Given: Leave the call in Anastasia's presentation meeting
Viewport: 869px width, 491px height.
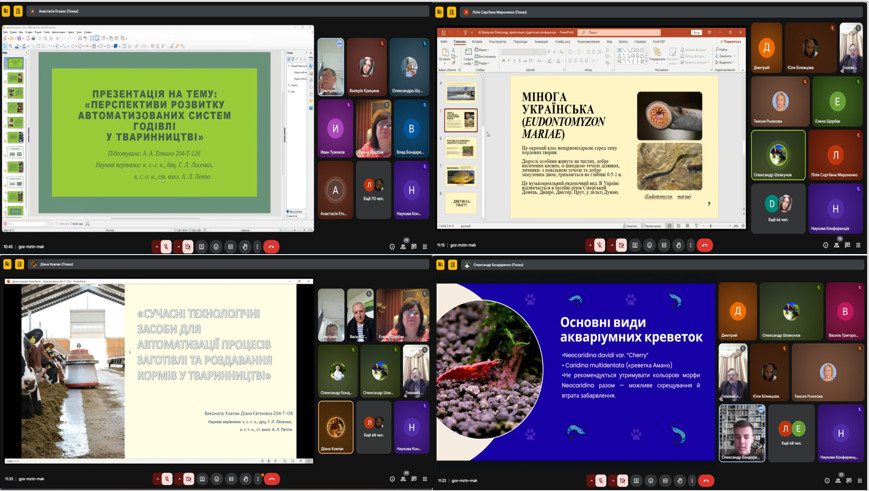Looking at the screenshot, I should [271, 246].
